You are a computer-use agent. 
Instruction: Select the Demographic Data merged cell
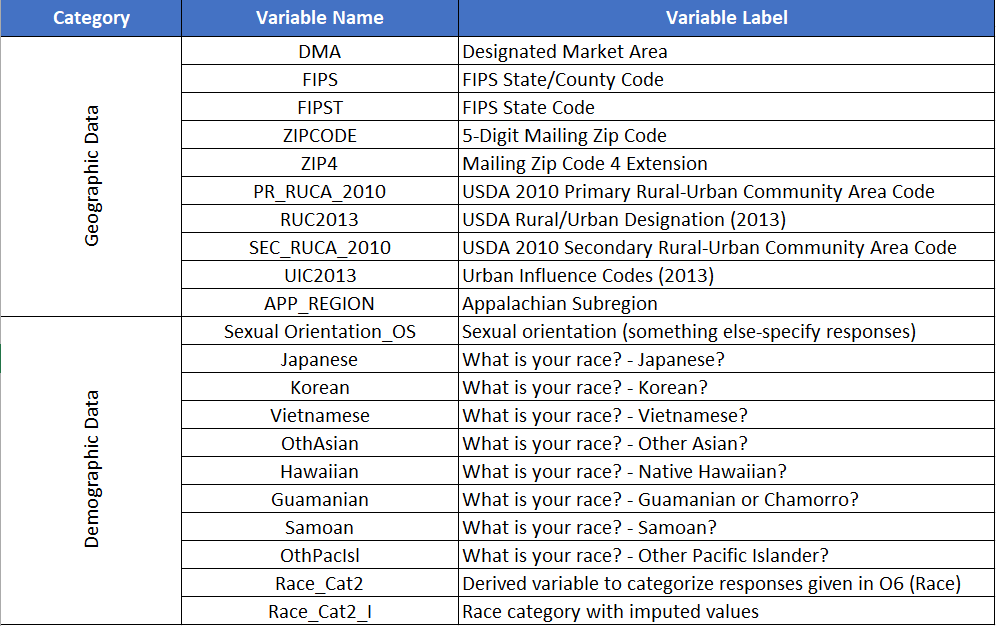(91, 469)
